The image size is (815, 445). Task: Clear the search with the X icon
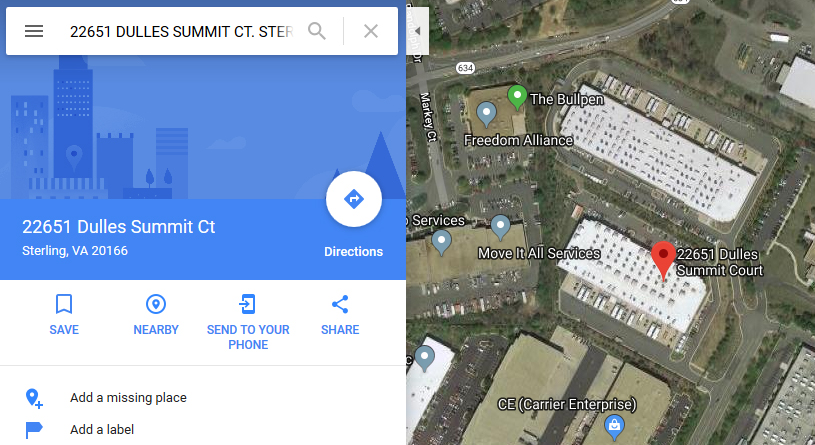[x=371, y=31]
